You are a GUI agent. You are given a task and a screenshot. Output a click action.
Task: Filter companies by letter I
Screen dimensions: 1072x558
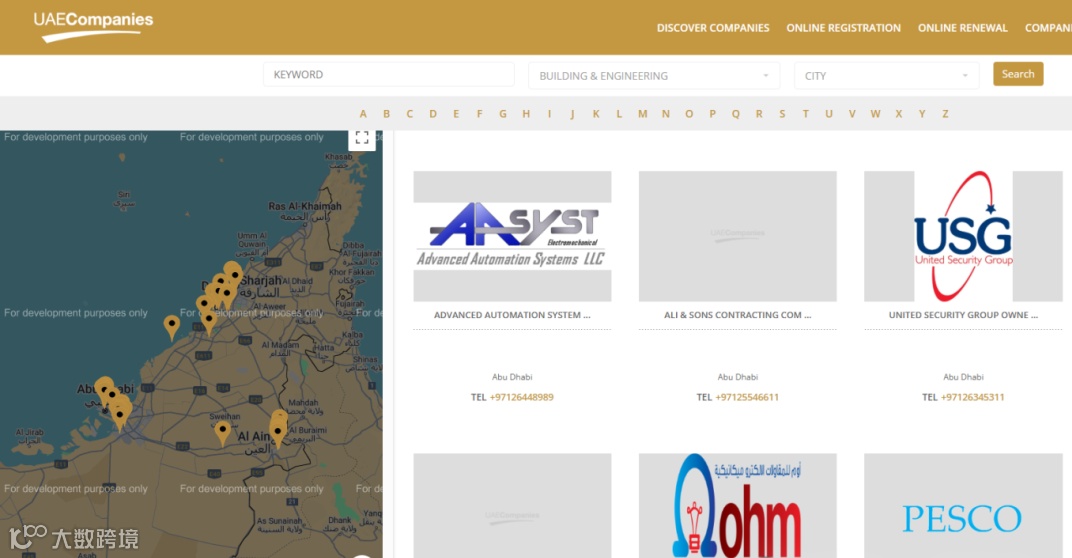pos(549,114)
